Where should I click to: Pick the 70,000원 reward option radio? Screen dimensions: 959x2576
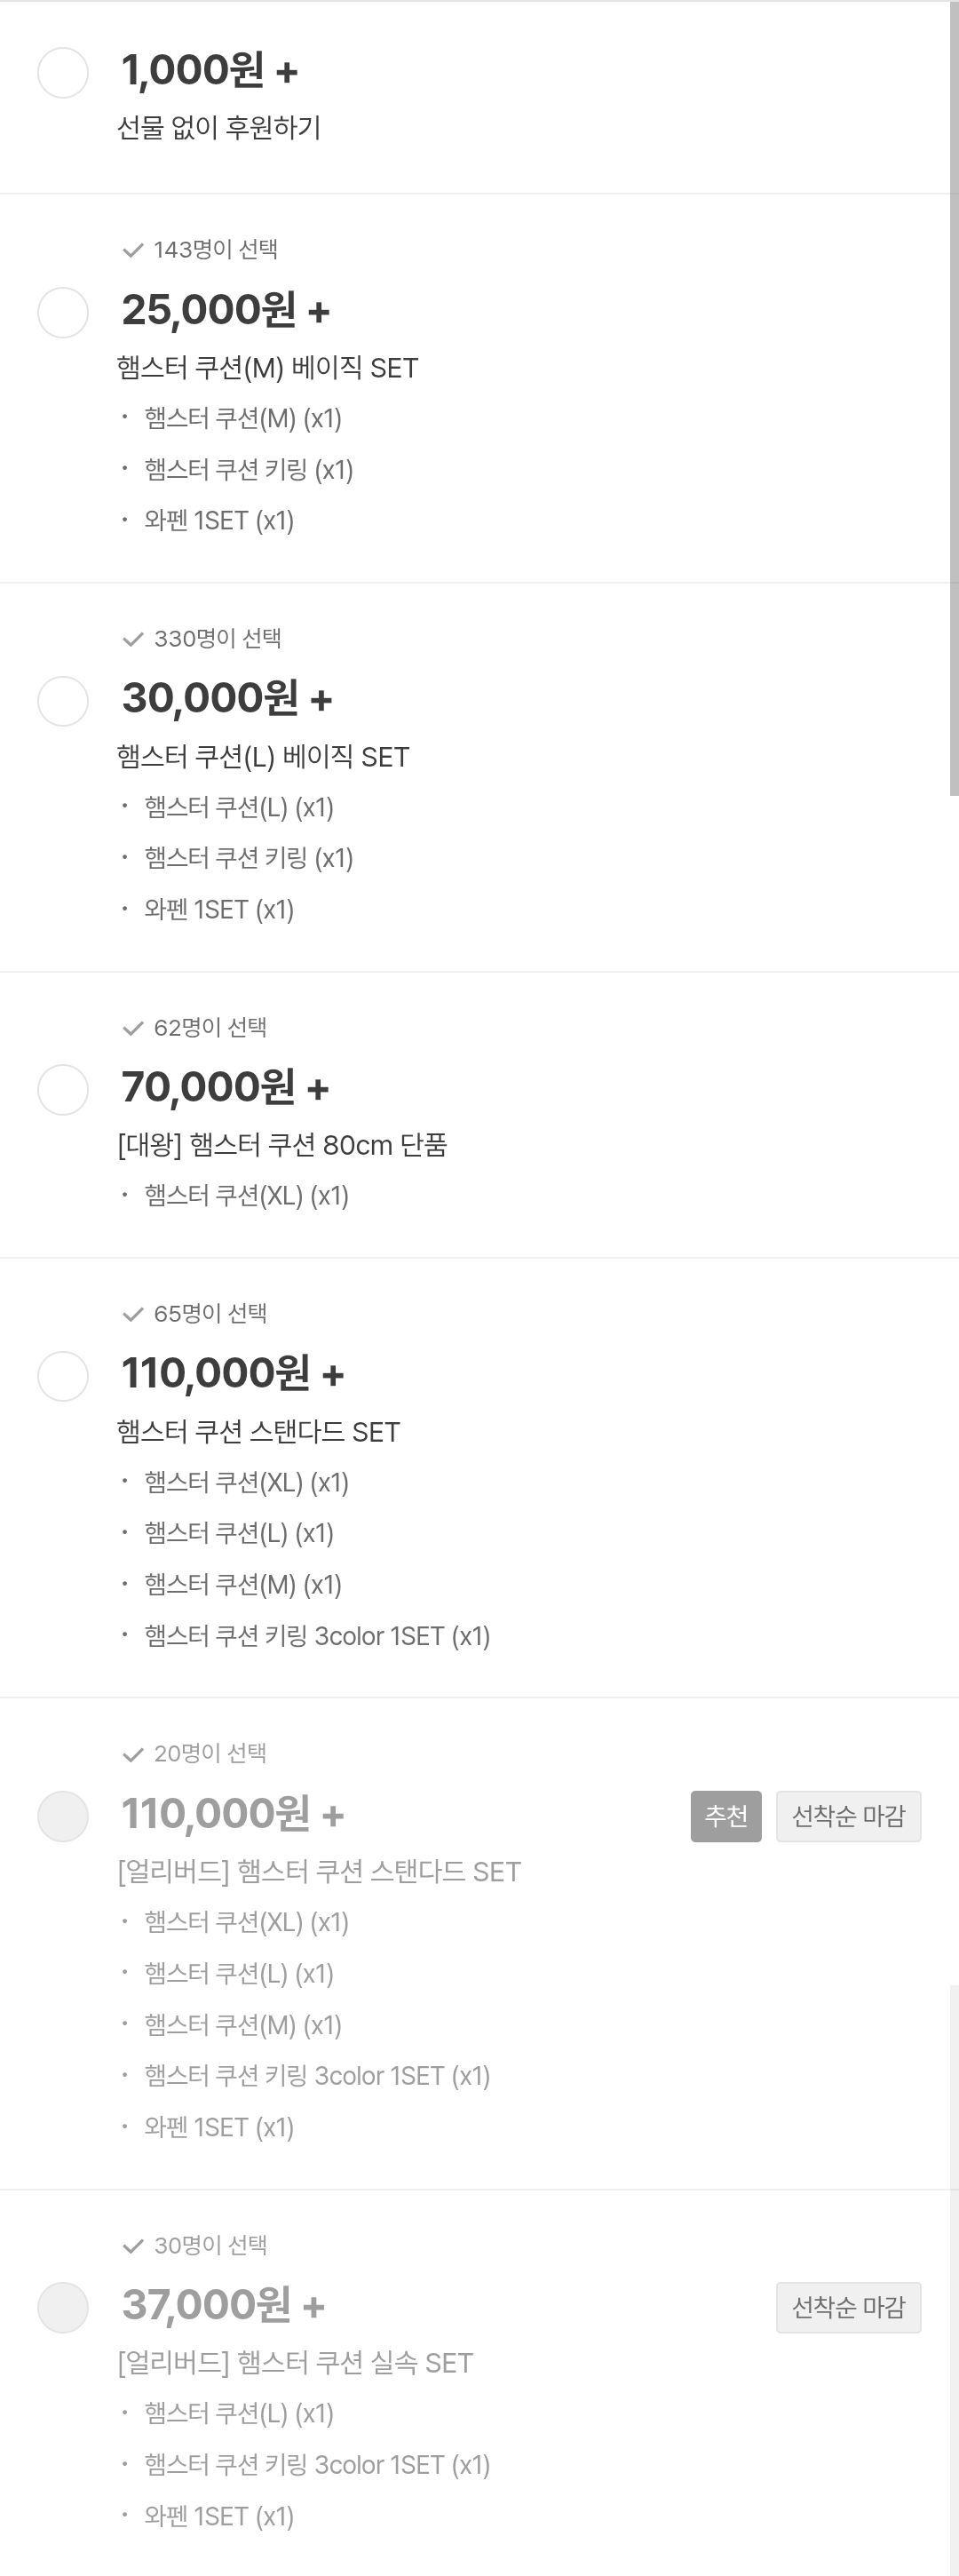[x=63, y=1089]
